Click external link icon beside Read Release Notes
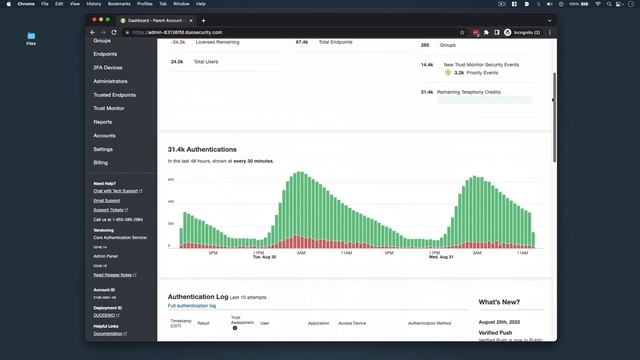640x360 pixels. click(x=135, y=275)
